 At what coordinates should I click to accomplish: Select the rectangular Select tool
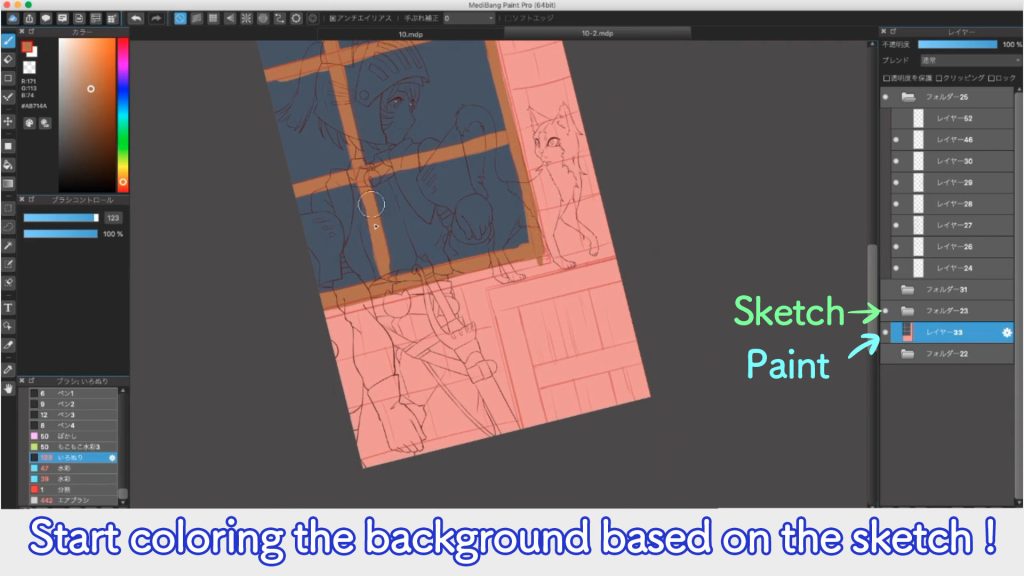[8, 208]
